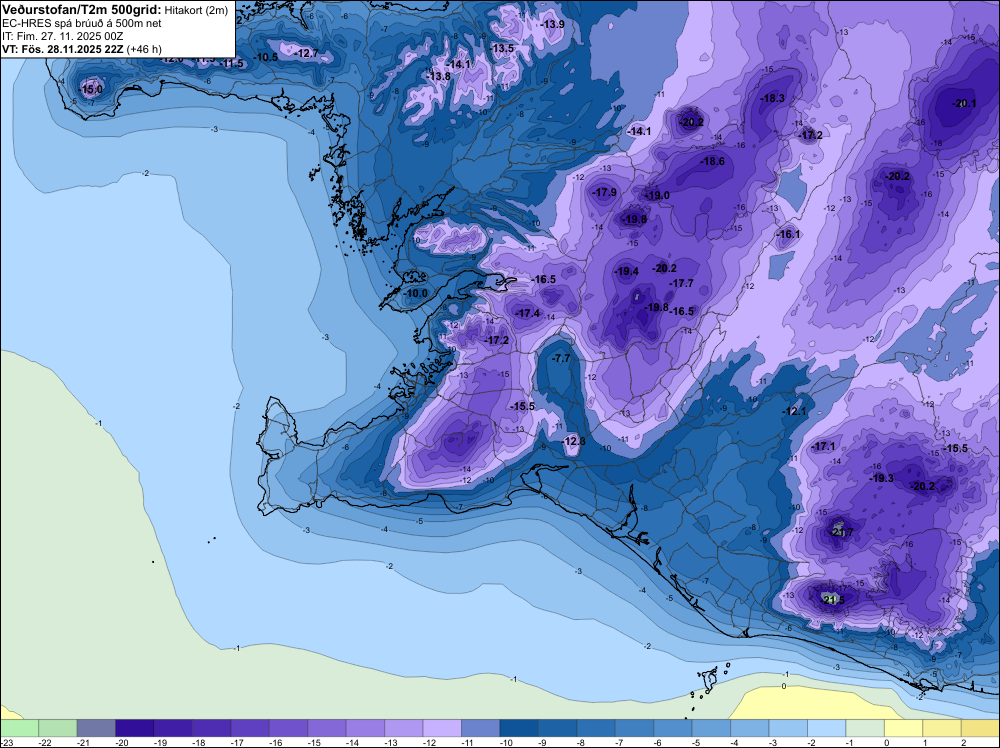Click the legend scale number -5
This screenshot has height=748, width=1000.
(x=695, y=742)
